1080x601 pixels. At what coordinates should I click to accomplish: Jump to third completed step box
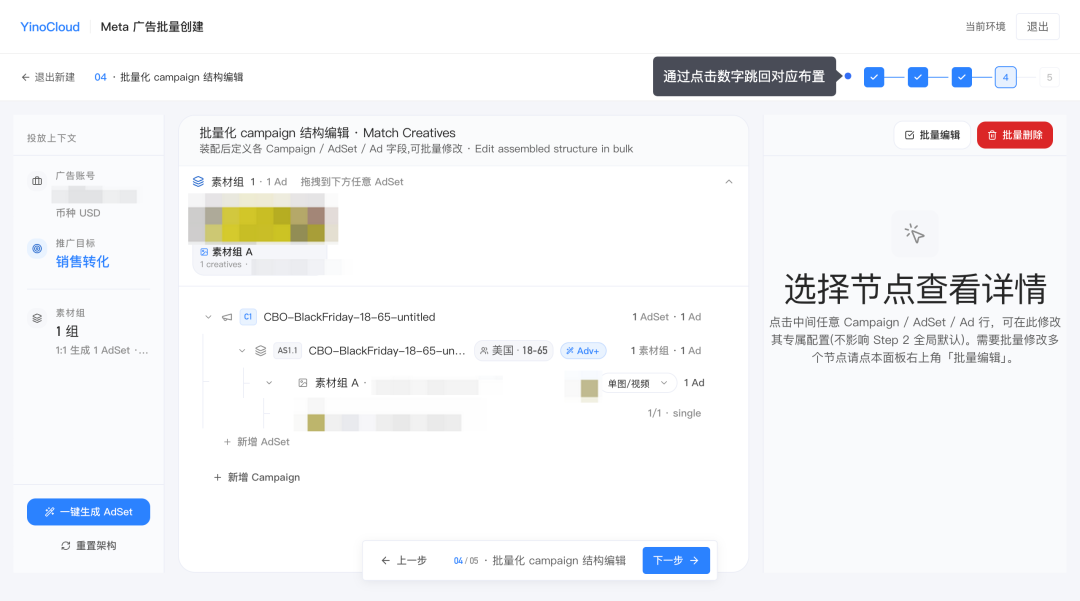962,77
